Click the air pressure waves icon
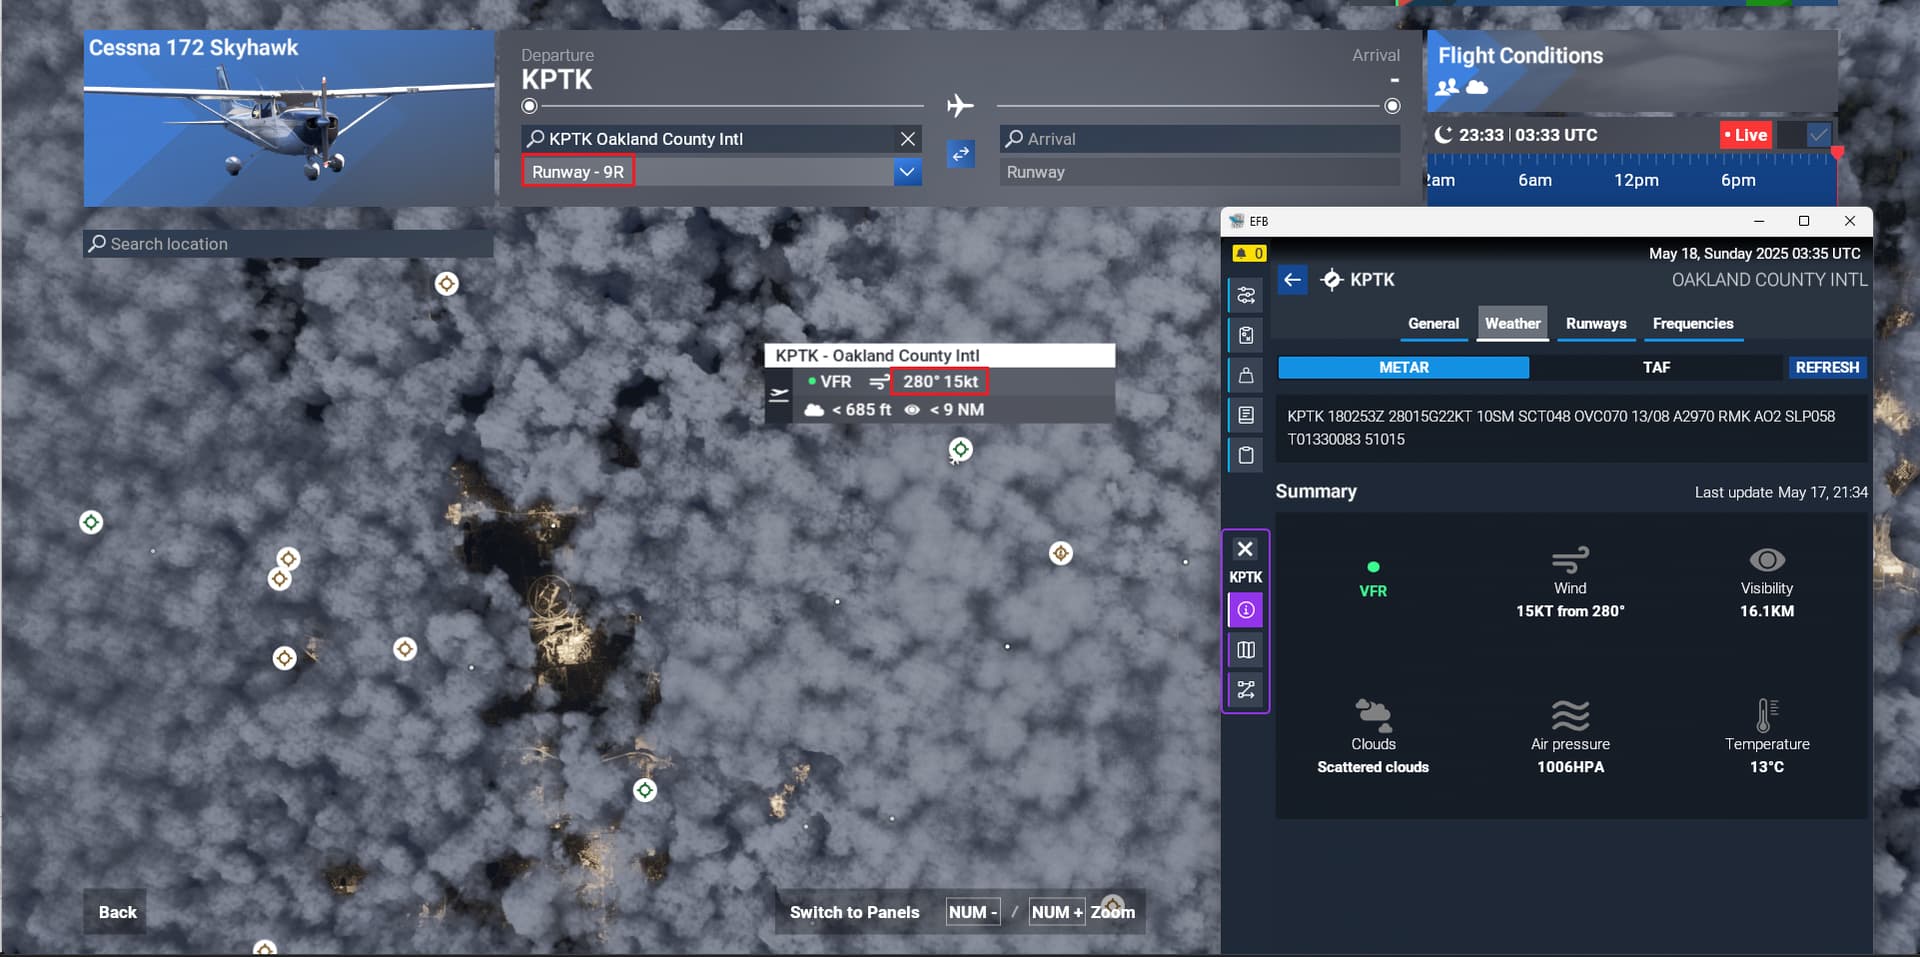 coord(1570,715)
